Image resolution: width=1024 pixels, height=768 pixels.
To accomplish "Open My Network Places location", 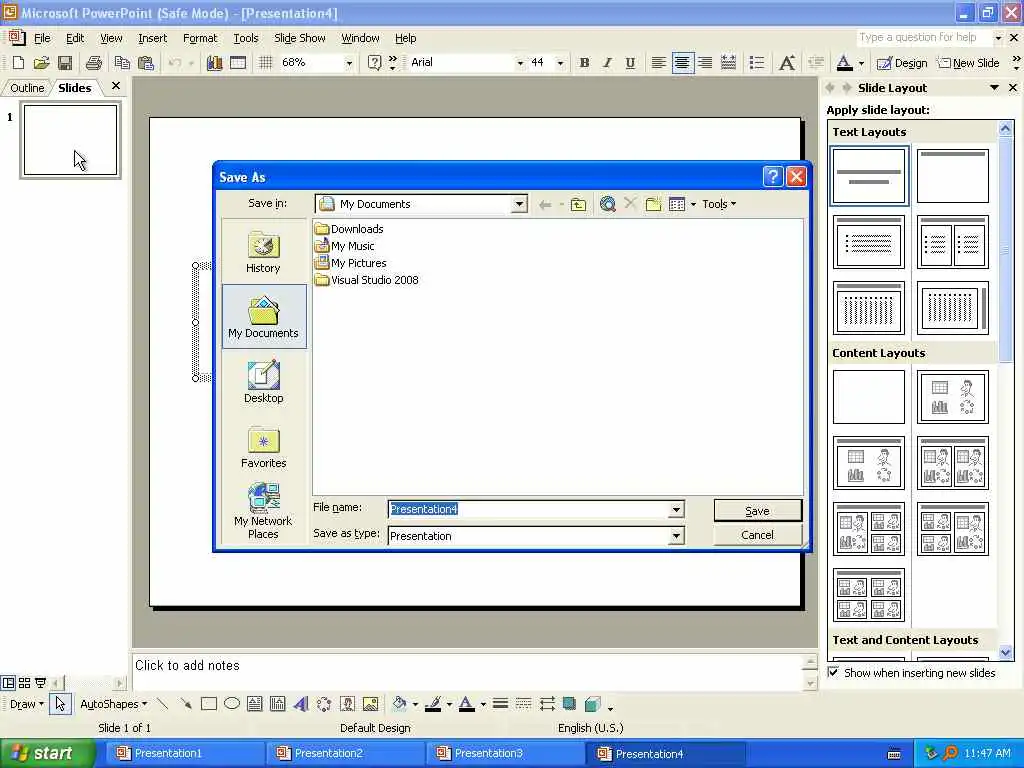I will tap(263, 511).
